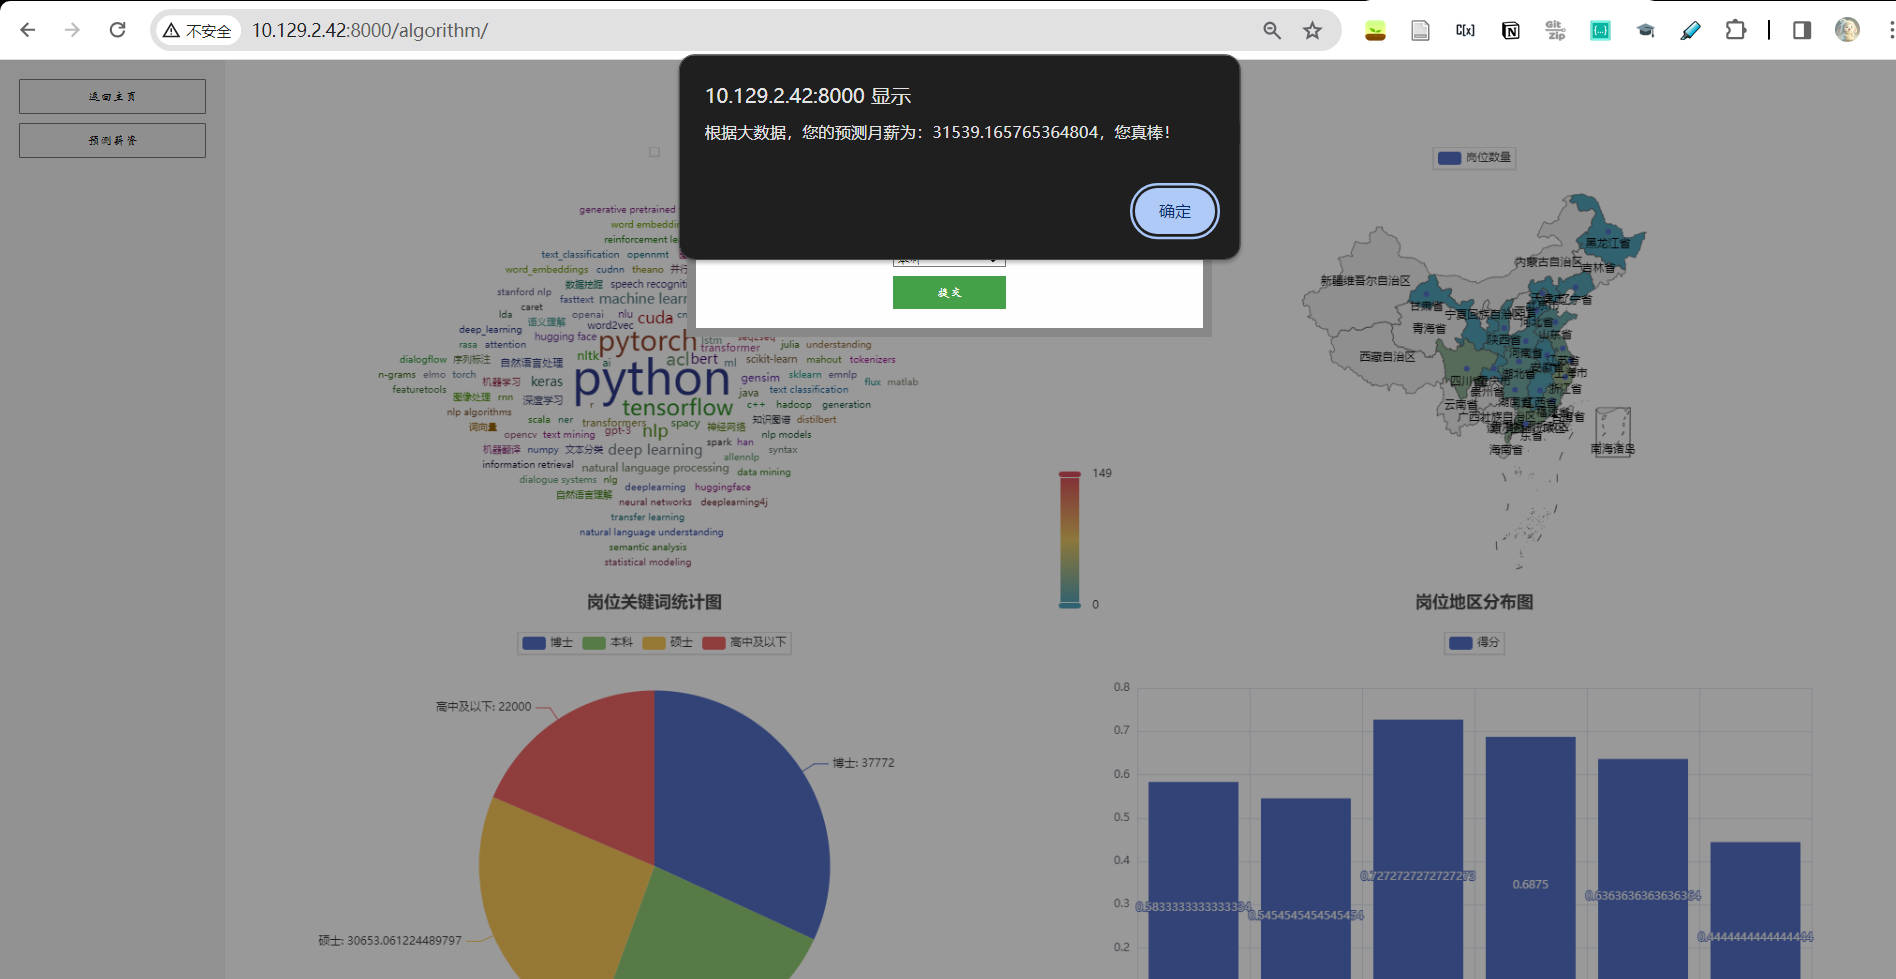Toggle the browser side panel icon
Viewport: 1896px width, 979px height.
(1801, 30)
